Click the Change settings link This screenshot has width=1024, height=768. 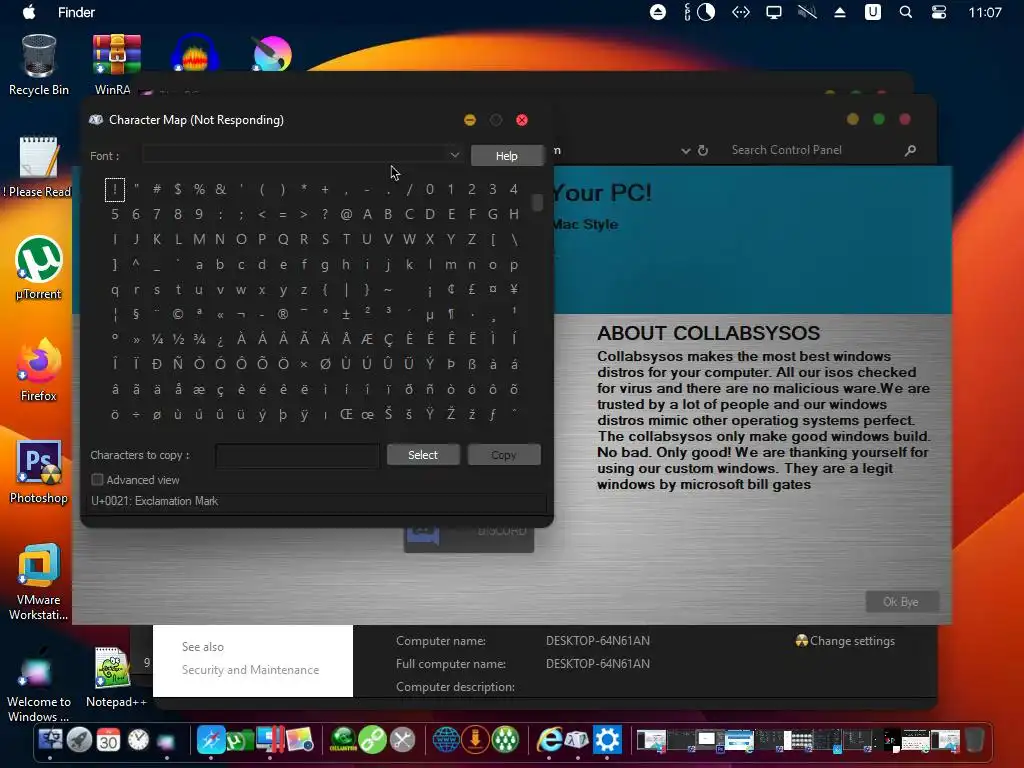coord(852,641)
